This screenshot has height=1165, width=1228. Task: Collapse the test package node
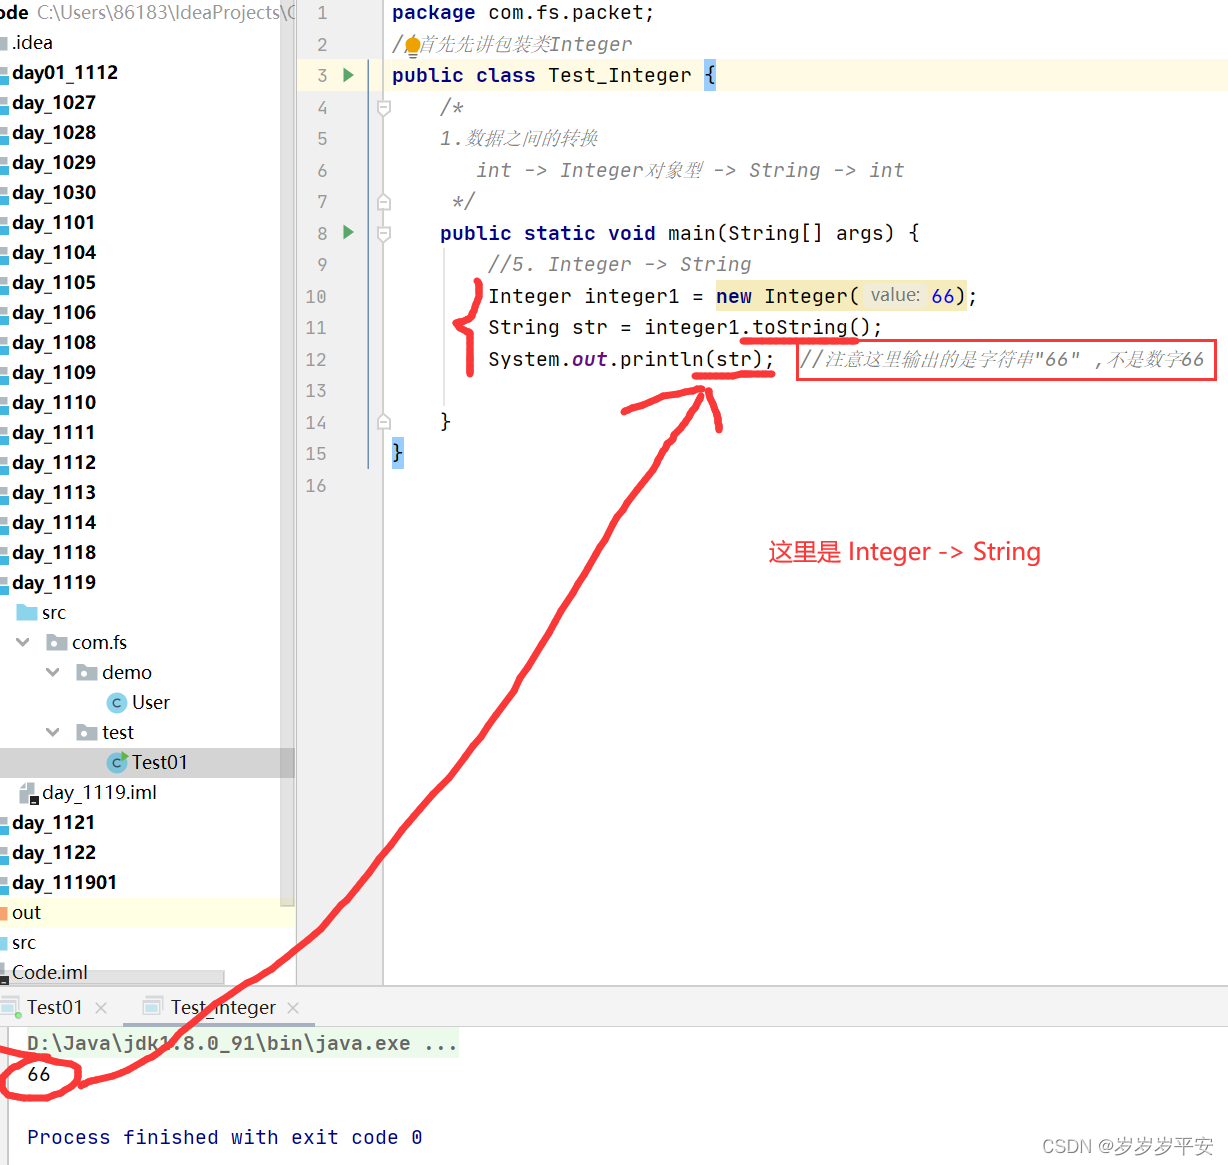[x=53, y=732]
